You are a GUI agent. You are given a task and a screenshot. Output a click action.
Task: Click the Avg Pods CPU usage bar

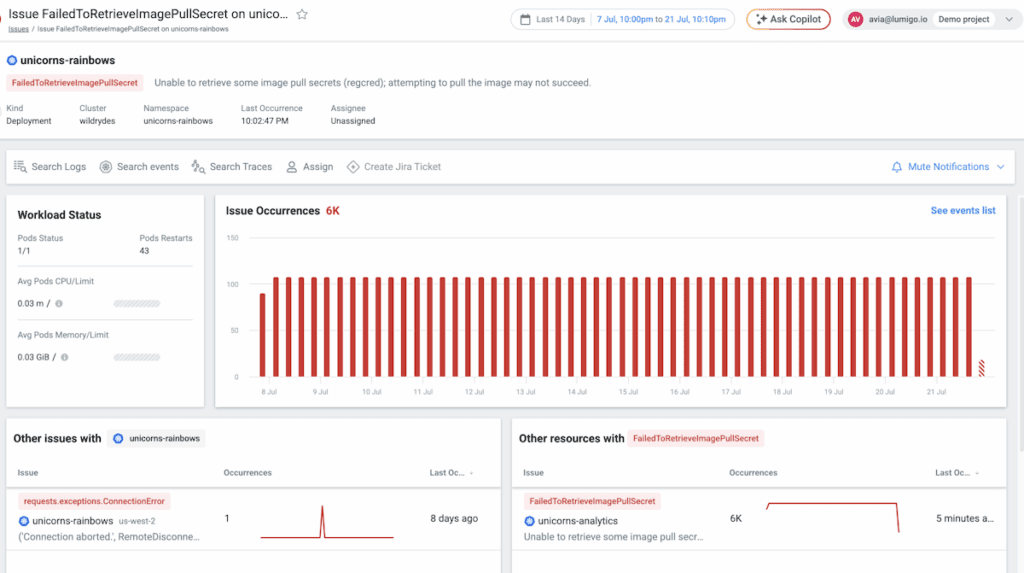[x=137, y=303]
